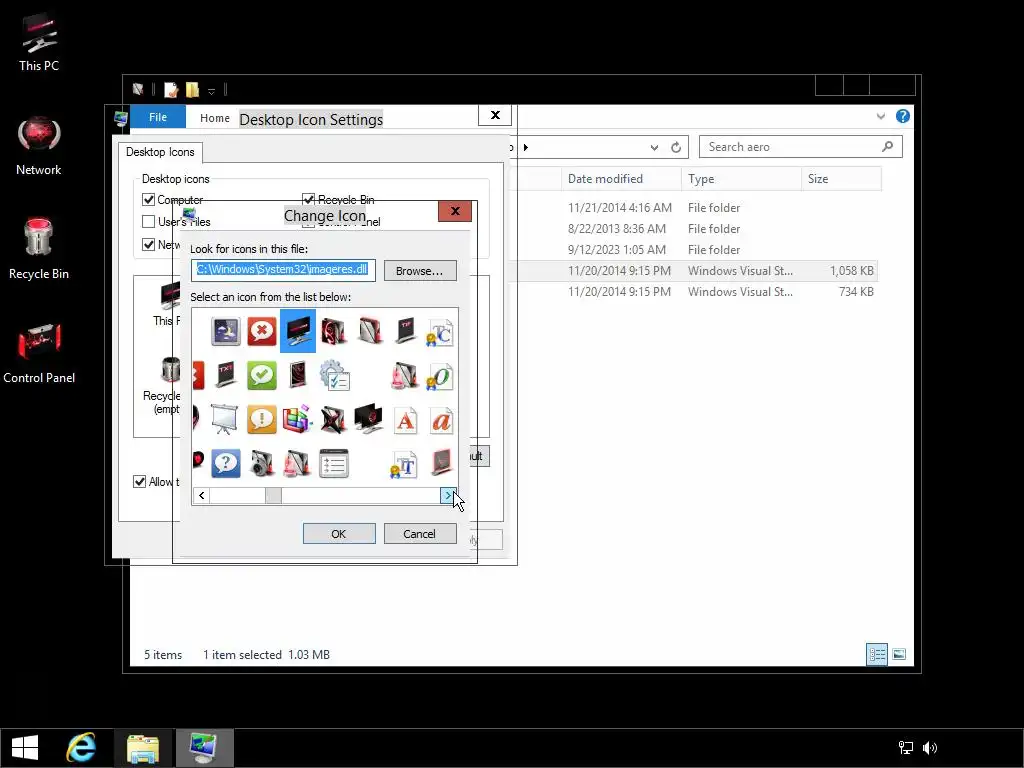
Task: Click the Explorer help question mark icon
Action: click(x=903, y=116)
